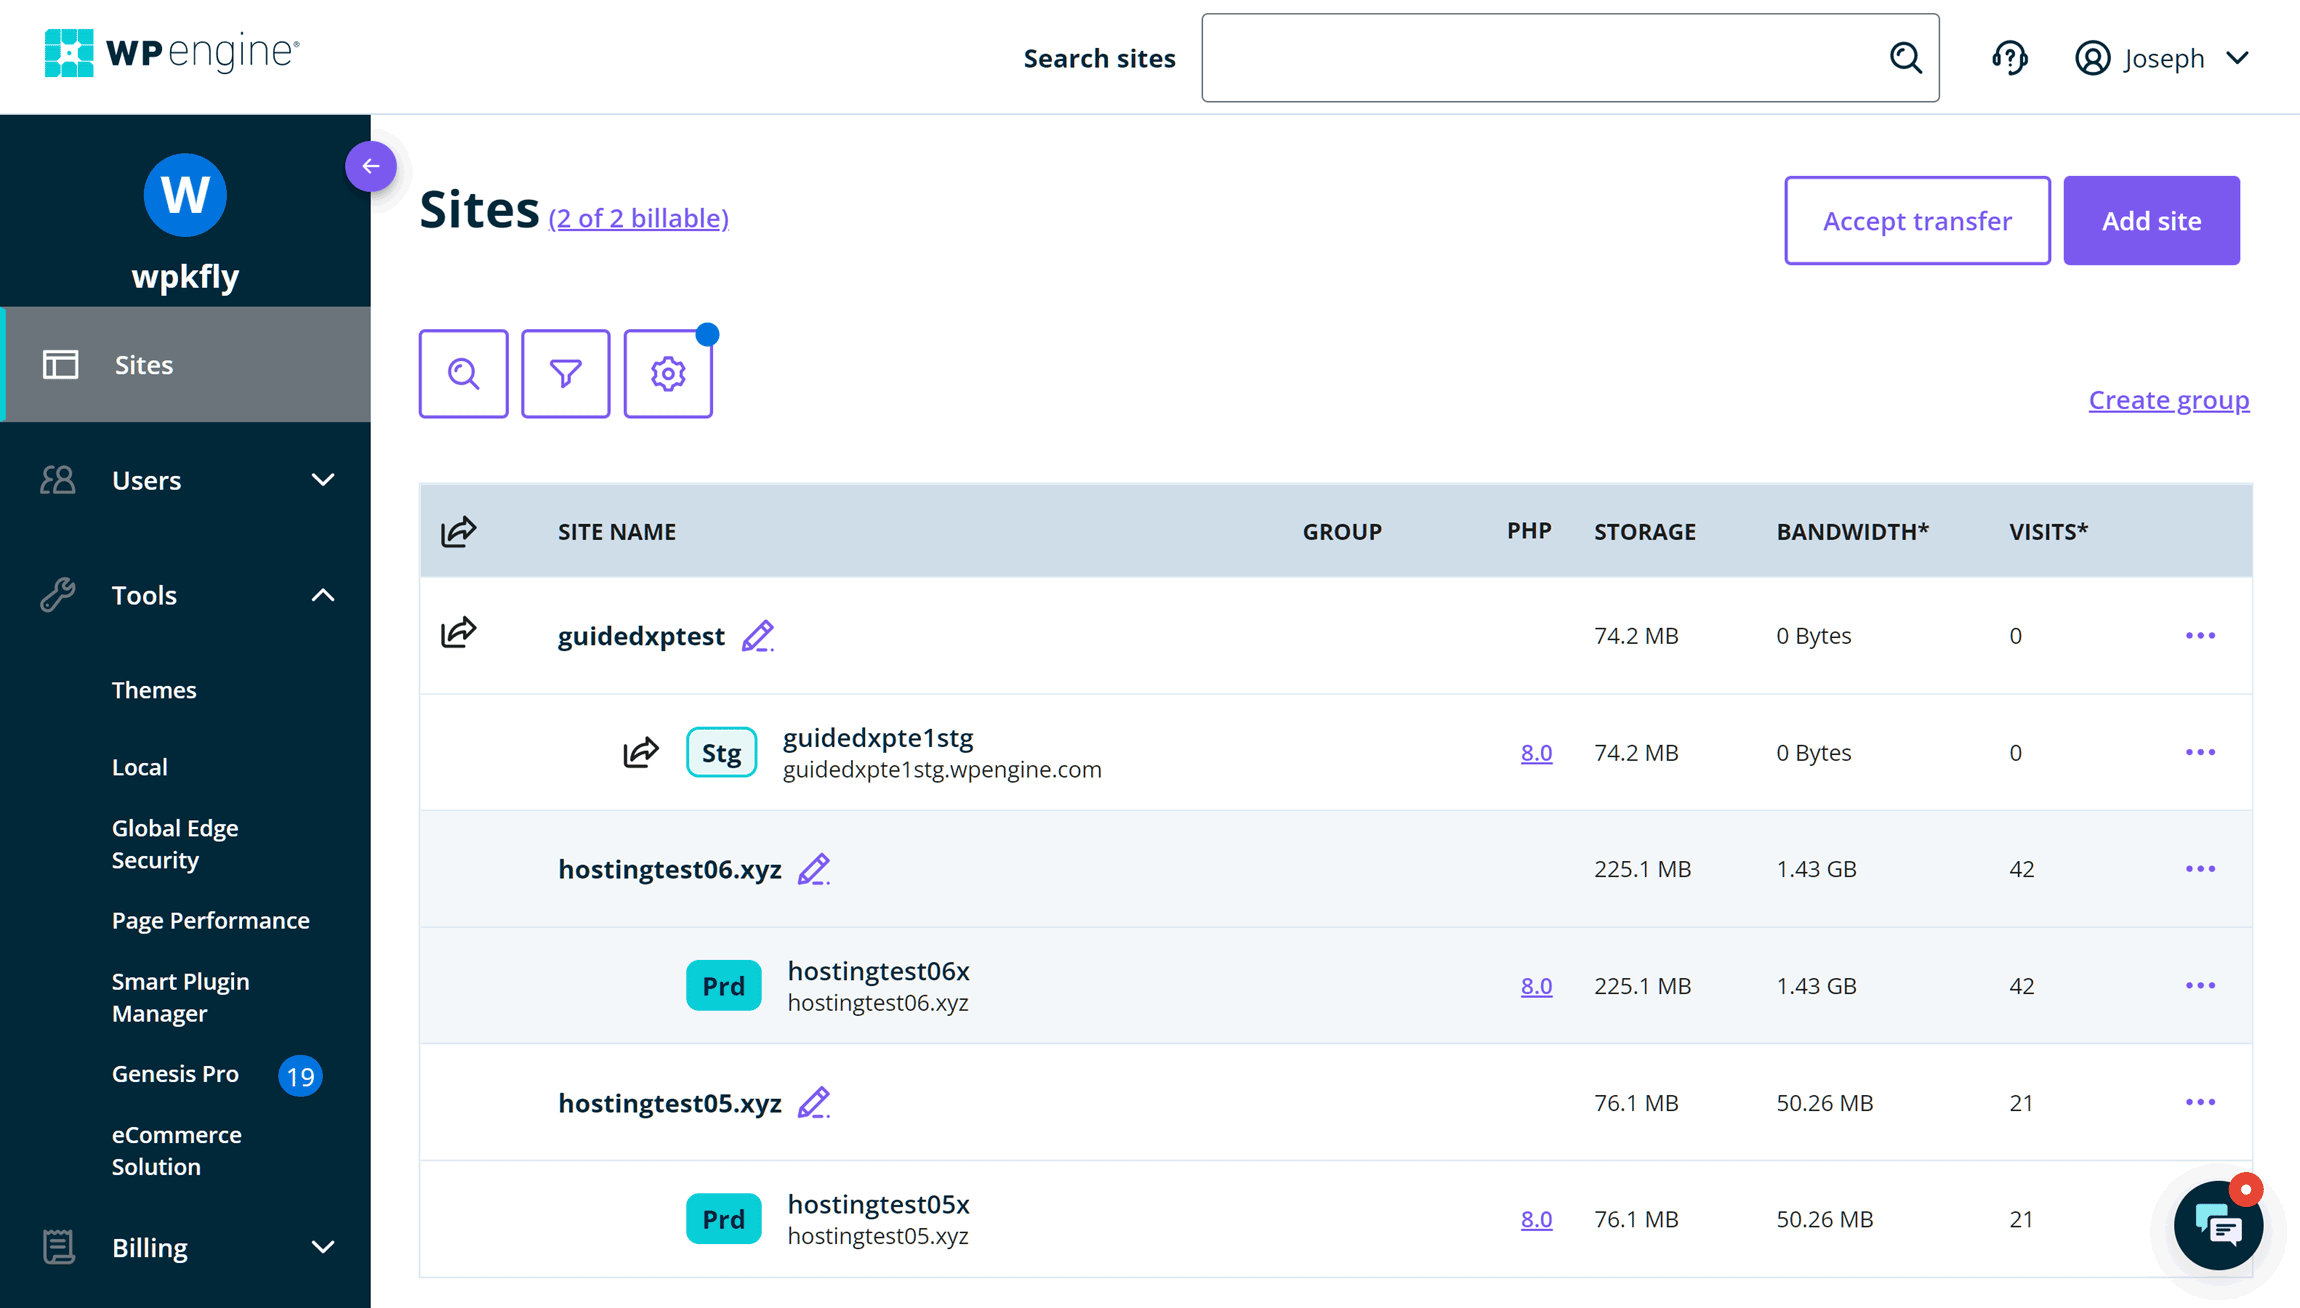Click the Create group link
This screenshot has width=2300, height=1308.
click(x=2169, y=399)
